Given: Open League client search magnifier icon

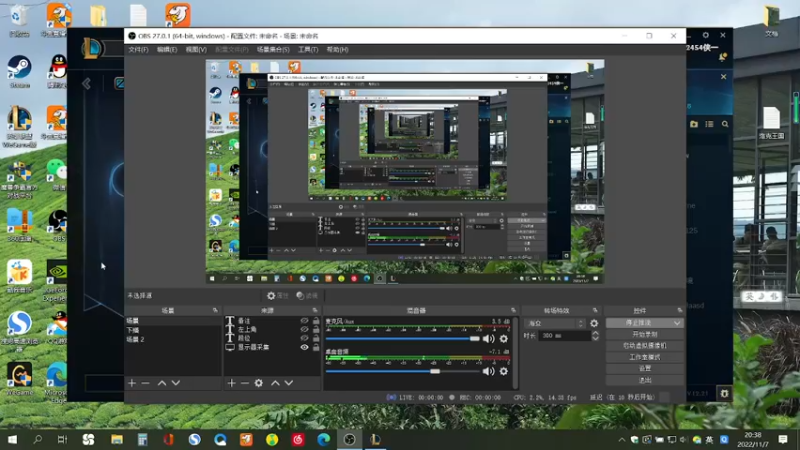Looking at the screenshot, I should pos(725,124).
